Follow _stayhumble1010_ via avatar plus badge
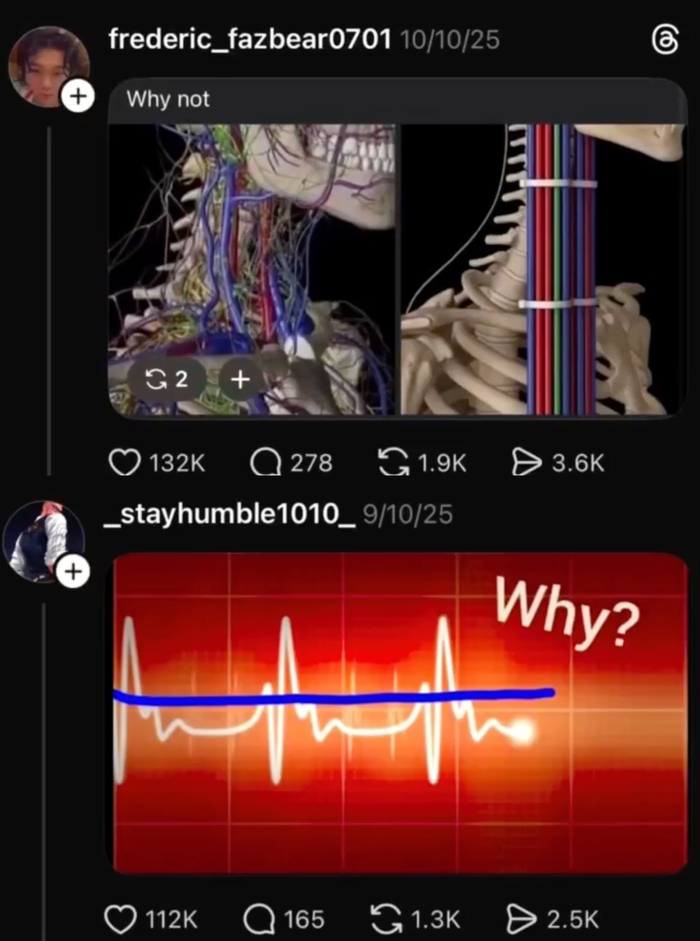Screen dimensions: 700x941 coord(73,571)
